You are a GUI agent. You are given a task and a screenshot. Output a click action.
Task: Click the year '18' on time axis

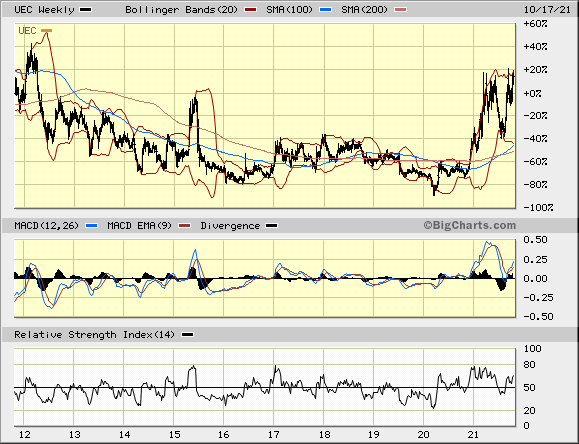325,435
